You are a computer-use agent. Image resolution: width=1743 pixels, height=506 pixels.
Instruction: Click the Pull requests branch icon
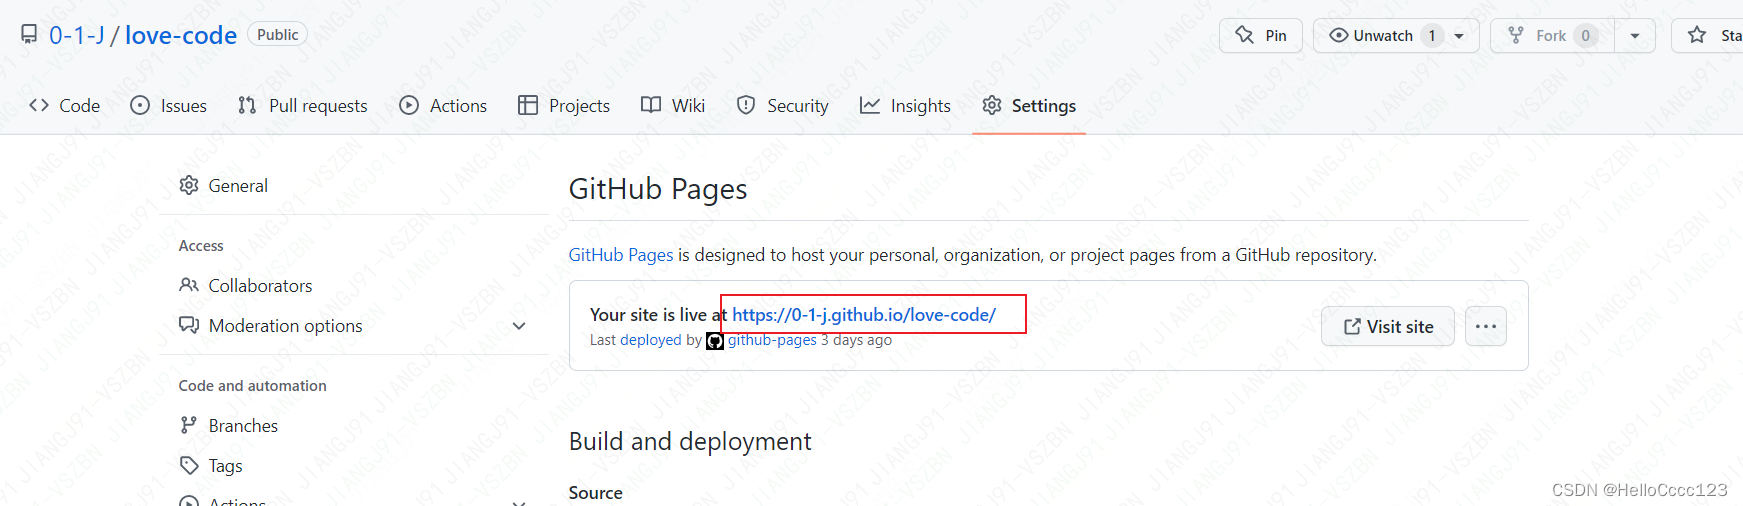click(247, 105)
